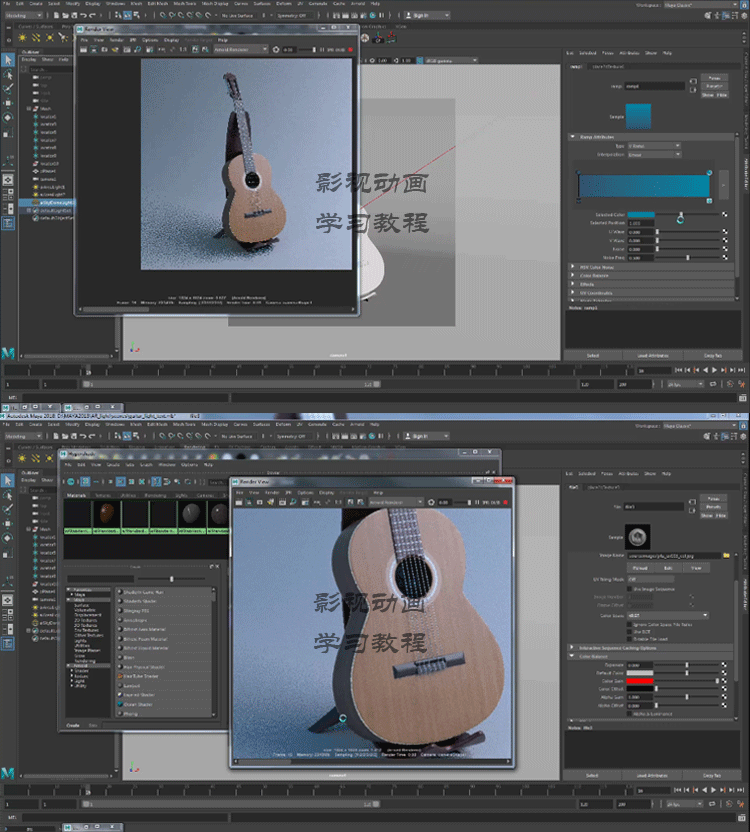Click Render region icon in lower Render View toolbar
The width and height of the screenshot is (750, 832).
coord(249,502)
